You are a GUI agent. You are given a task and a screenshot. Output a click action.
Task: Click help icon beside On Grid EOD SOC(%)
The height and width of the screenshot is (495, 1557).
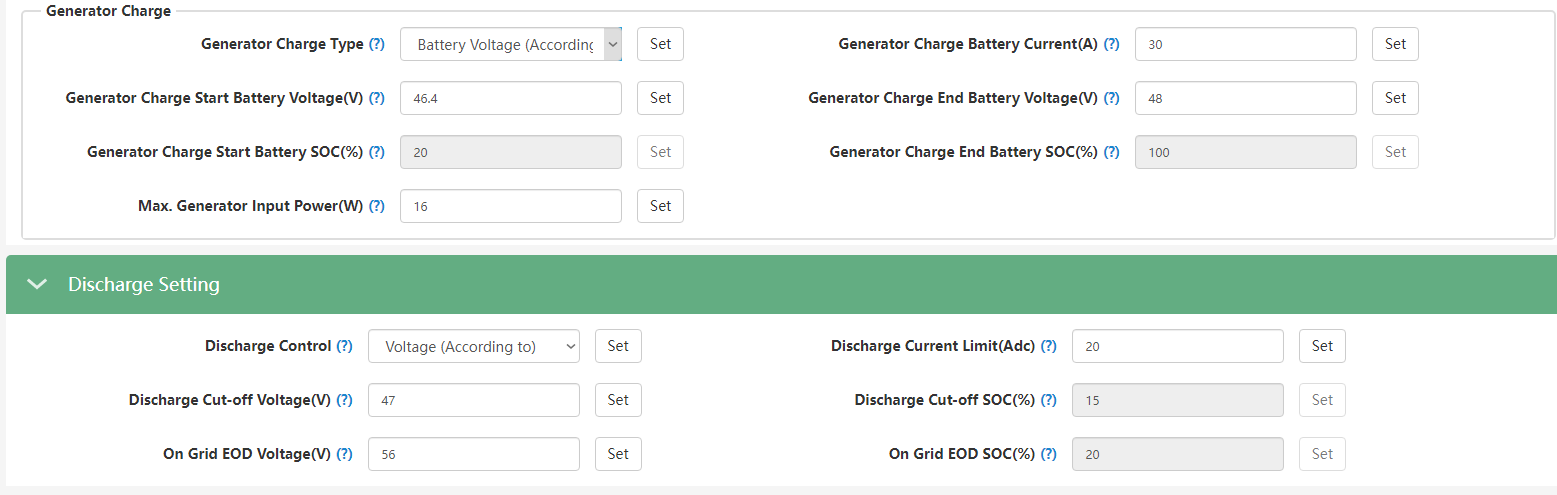[1048, 454]
